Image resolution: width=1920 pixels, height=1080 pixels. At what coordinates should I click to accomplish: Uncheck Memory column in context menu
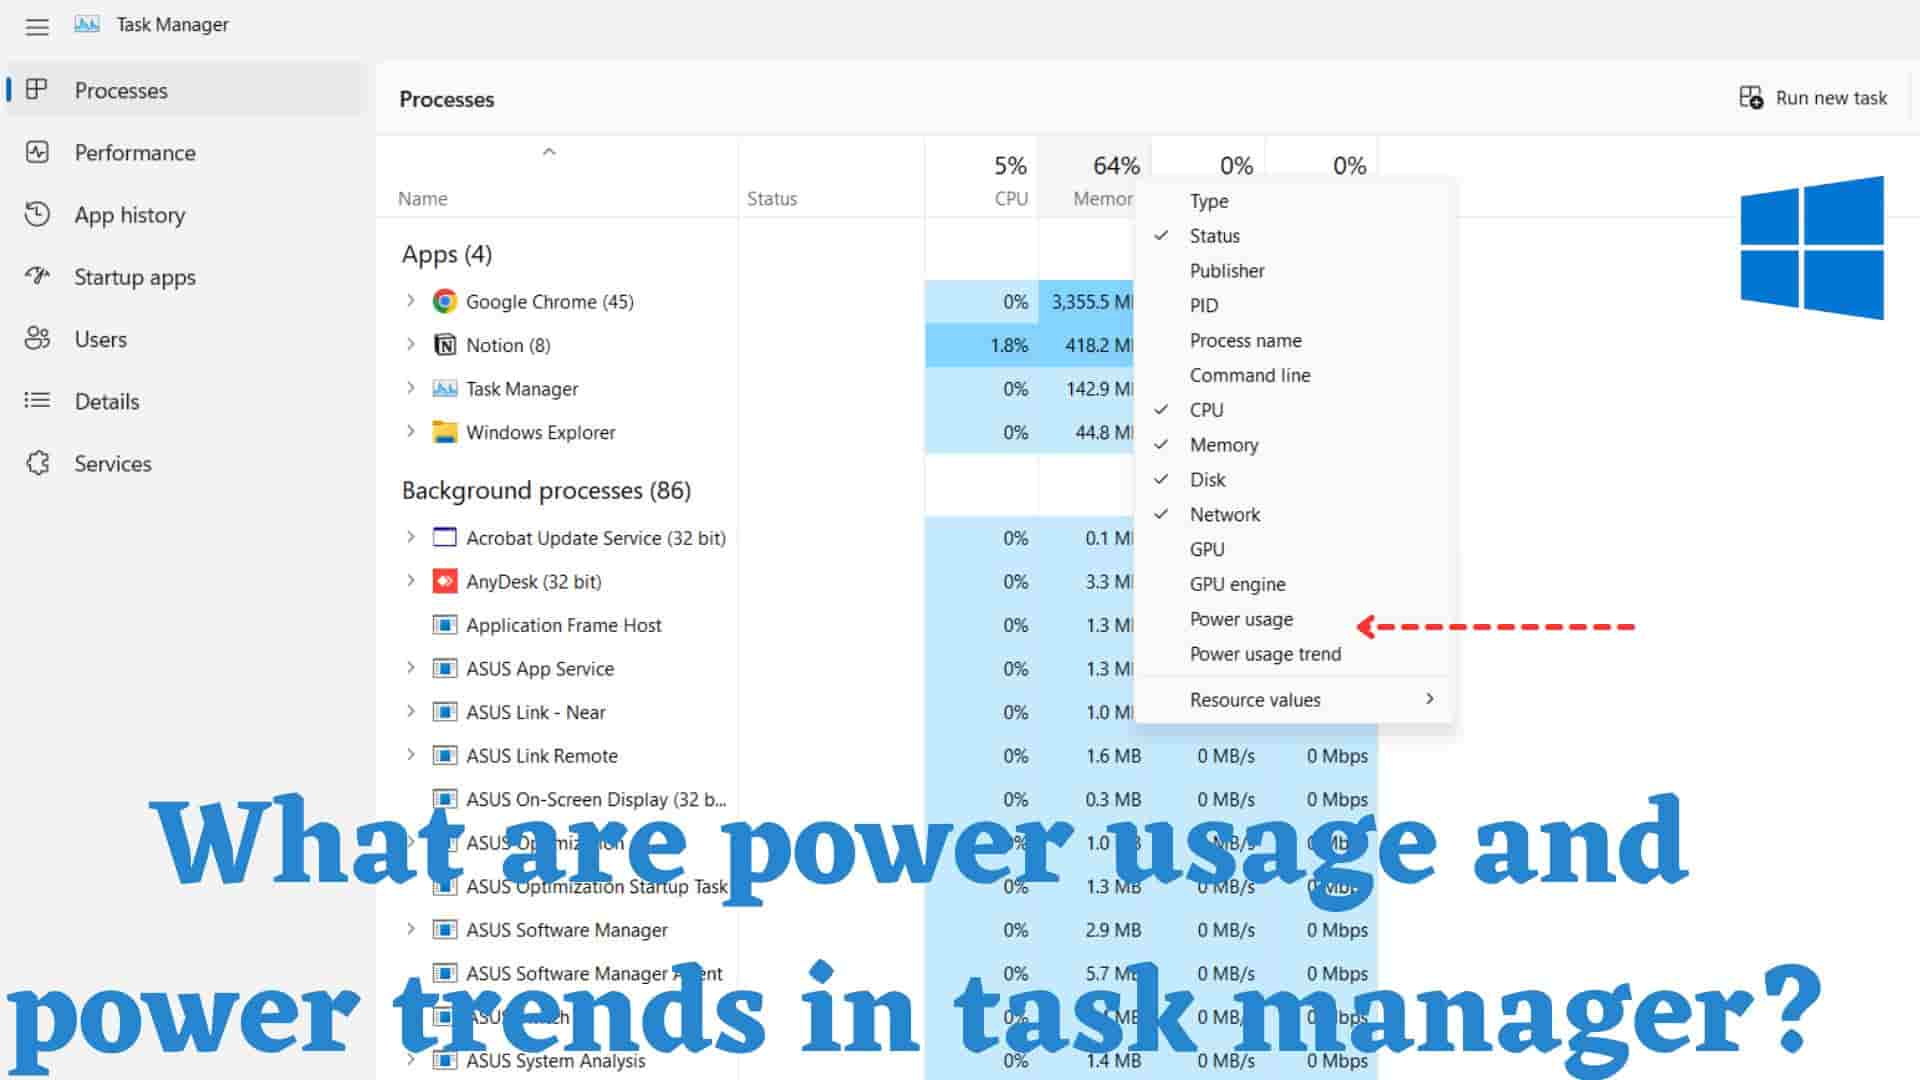point(1294,445)
